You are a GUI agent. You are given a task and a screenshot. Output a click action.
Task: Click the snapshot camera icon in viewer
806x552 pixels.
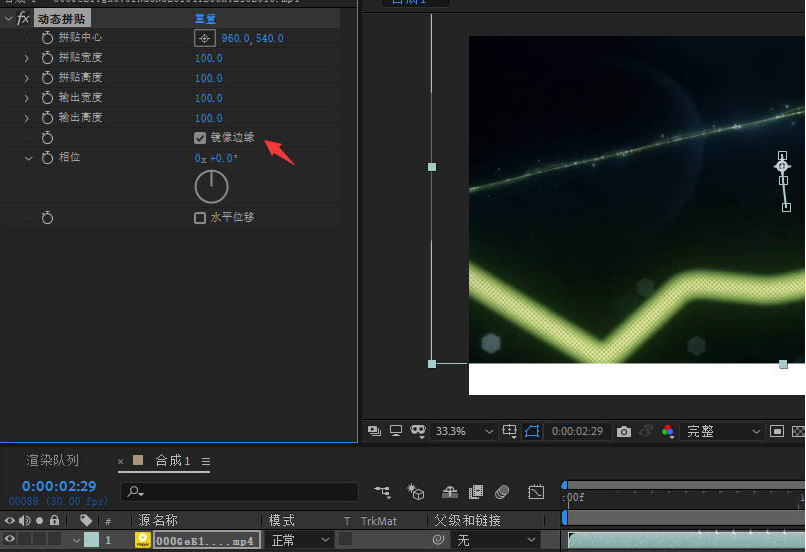[x=624, y=431]
